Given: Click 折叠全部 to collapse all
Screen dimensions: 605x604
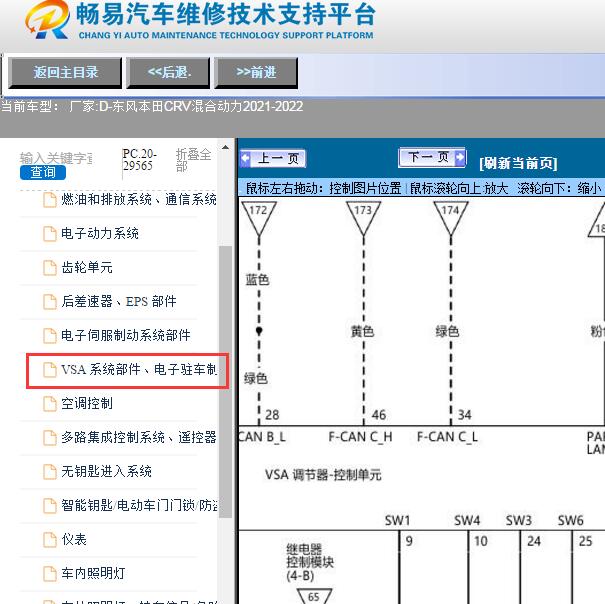Looking at the screenshot, I should (x=193, y=160).
